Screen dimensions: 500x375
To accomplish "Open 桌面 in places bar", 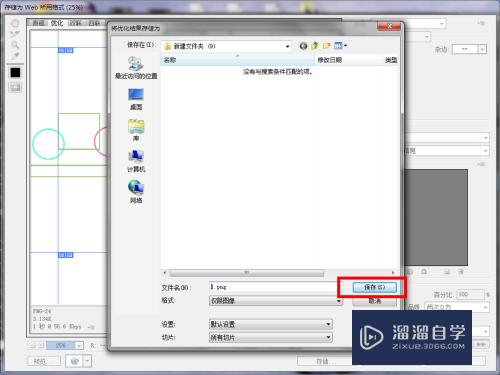I will click(136, 99).
